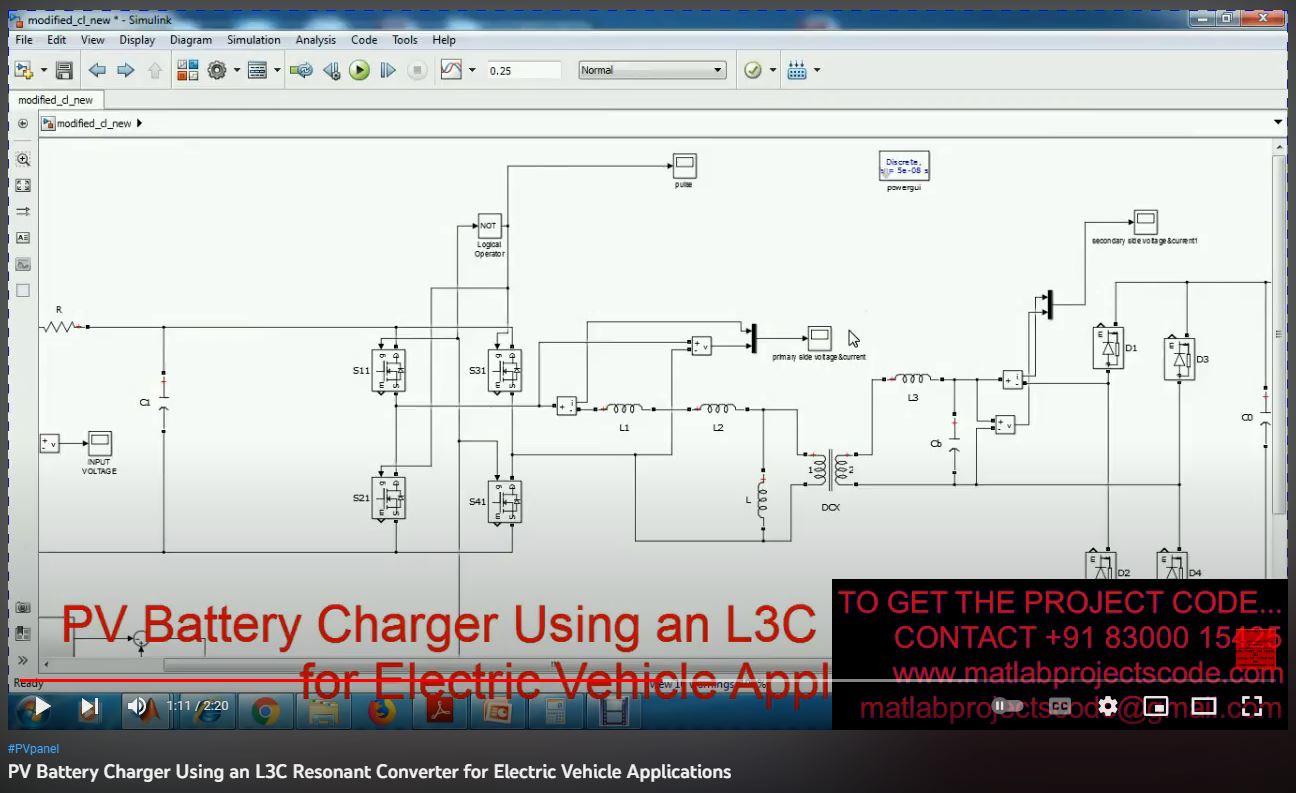Click the Zoom tool in left palette
The image size is (1296, 793).
pyautogui.click(x=23, y=159)
